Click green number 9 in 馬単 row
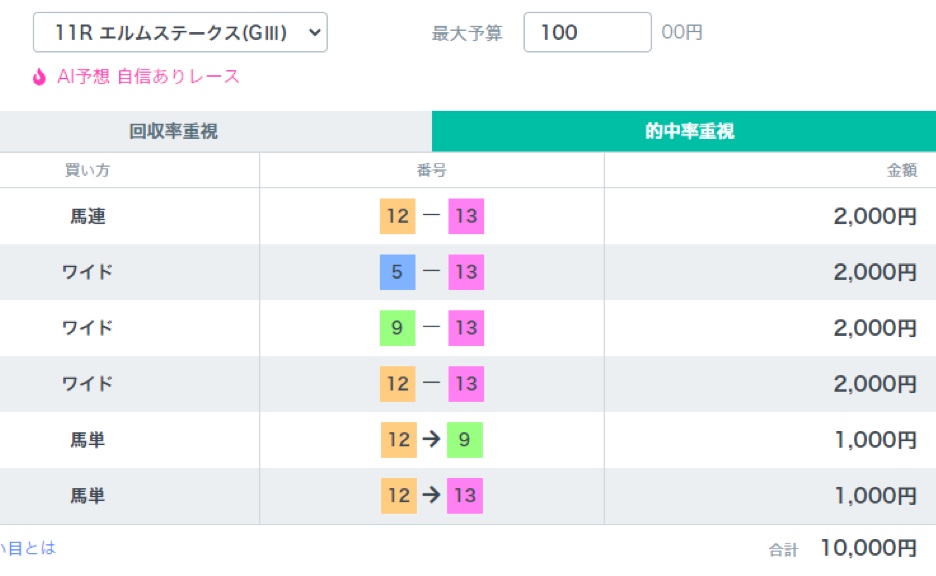The image size is (936, 576). pos(465,440)
